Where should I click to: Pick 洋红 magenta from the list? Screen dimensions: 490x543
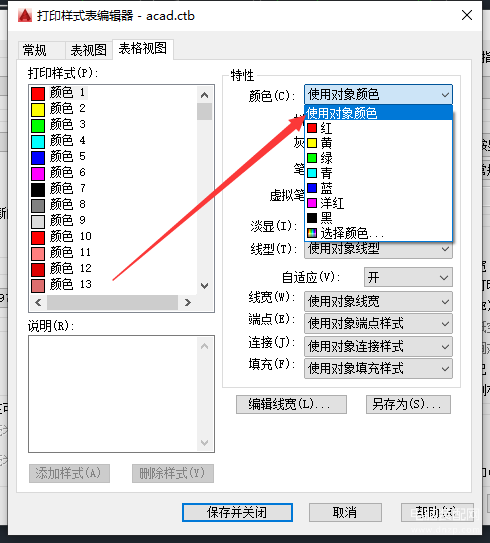click(378, 203)
